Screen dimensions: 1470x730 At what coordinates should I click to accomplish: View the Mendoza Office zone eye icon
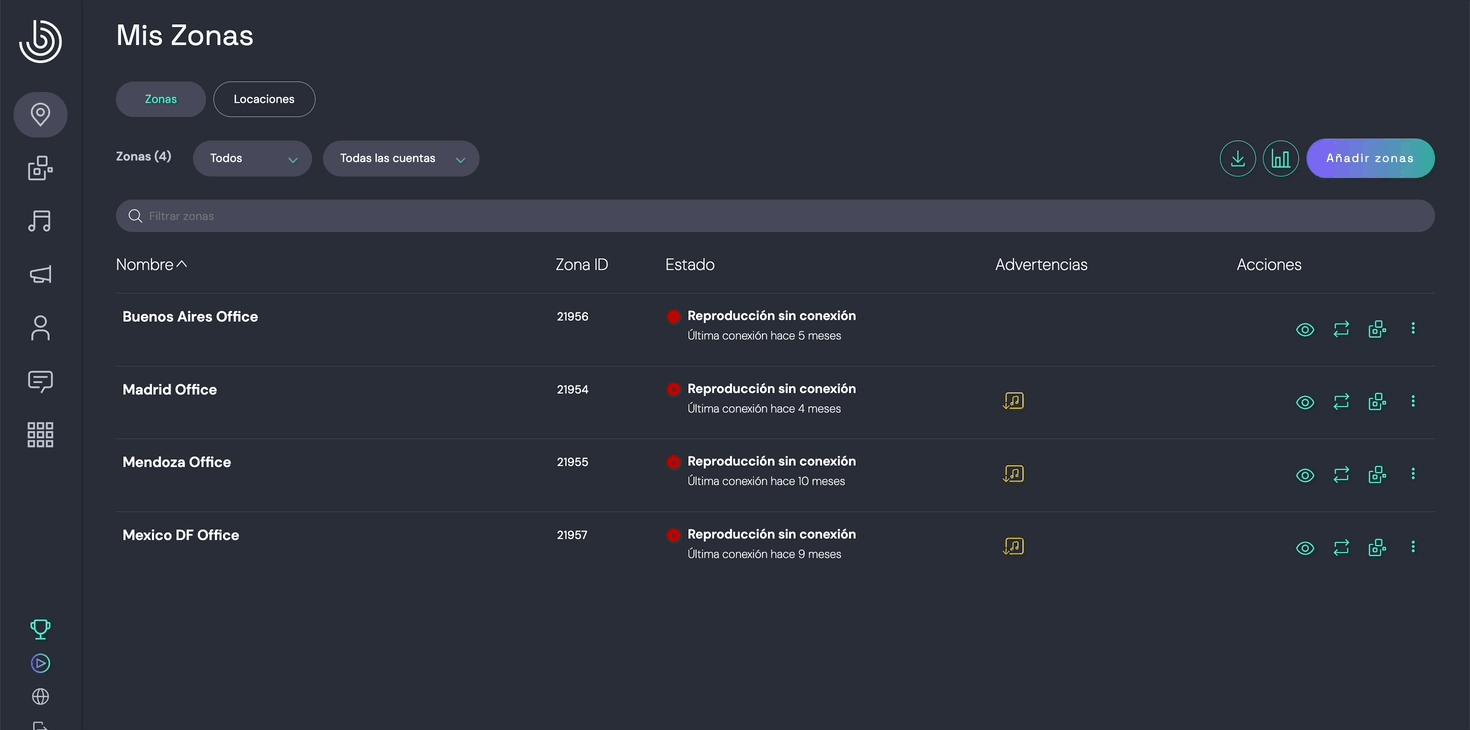pos(1305,475)
